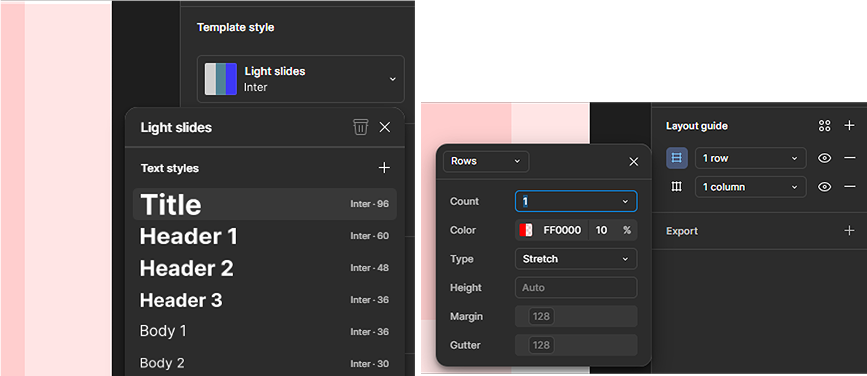
Task: Open the Light slides template dropdown
Action: pyautogui.click(x=301, y=79)
